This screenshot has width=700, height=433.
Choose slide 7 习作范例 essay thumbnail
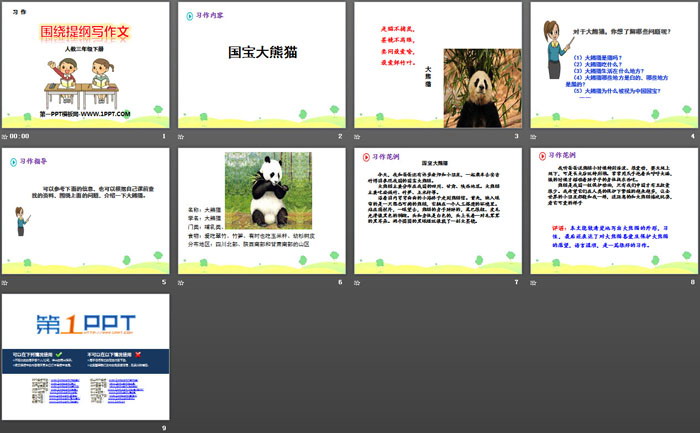(x=439, y=211)
